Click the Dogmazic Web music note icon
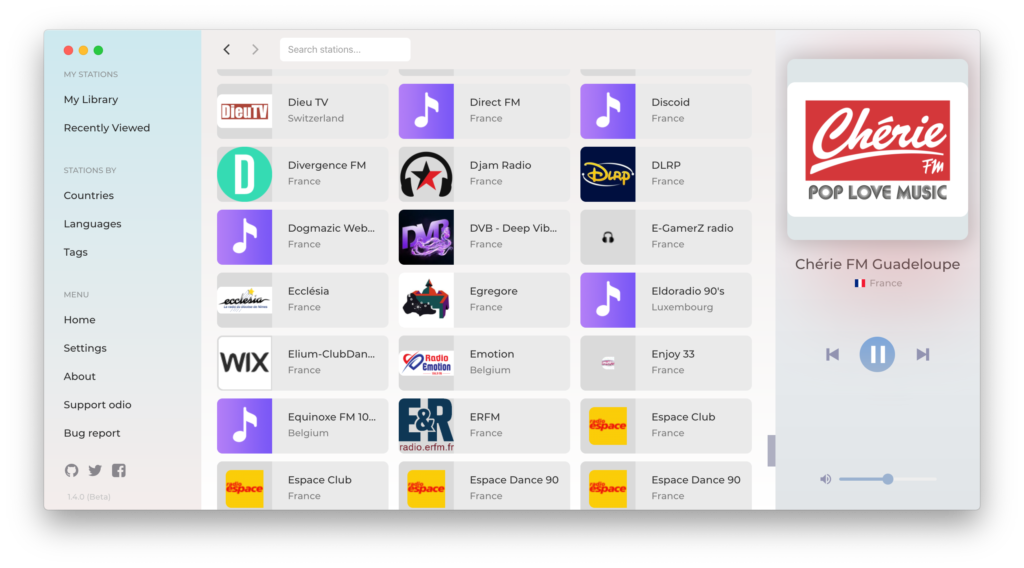The image size is (1024, 568). 244,237
